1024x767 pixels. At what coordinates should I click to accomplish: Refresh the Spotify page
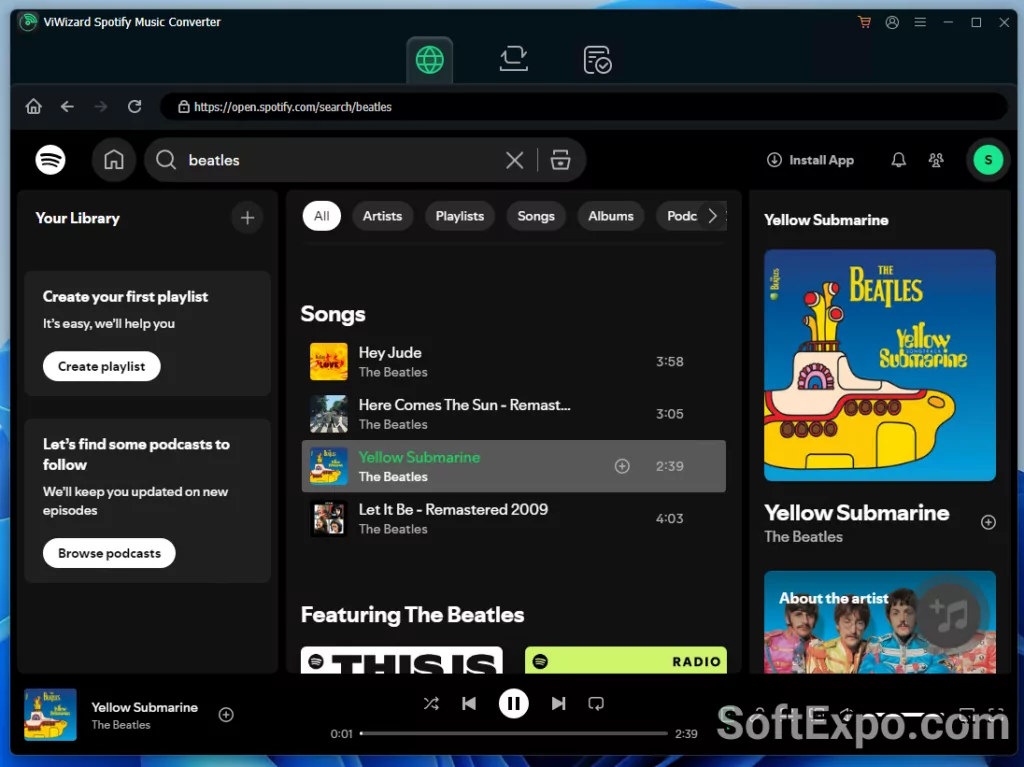pos(134,106)
